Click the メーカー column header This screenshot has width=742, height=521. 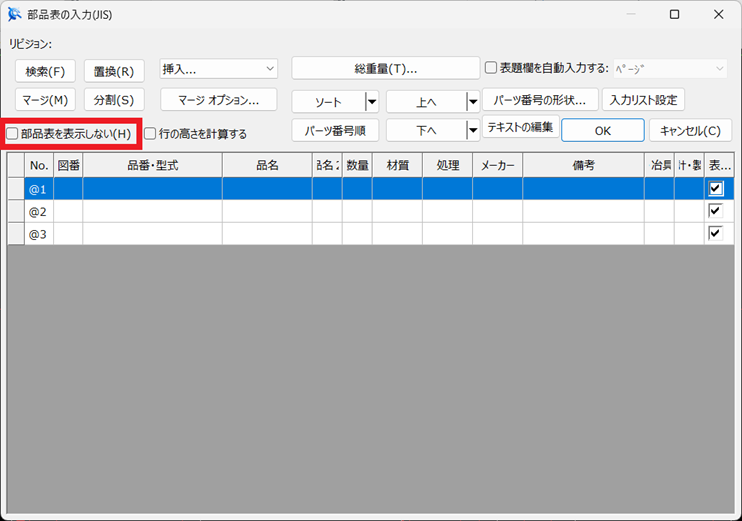[x=497, y=165]
